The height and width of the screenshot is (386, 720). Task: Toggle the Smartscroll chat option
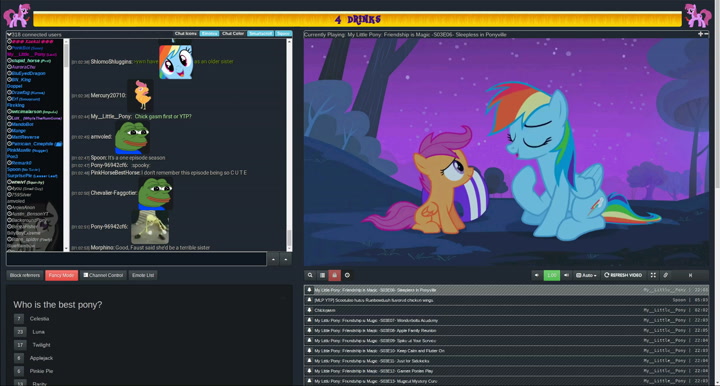(x=260, y=34)
